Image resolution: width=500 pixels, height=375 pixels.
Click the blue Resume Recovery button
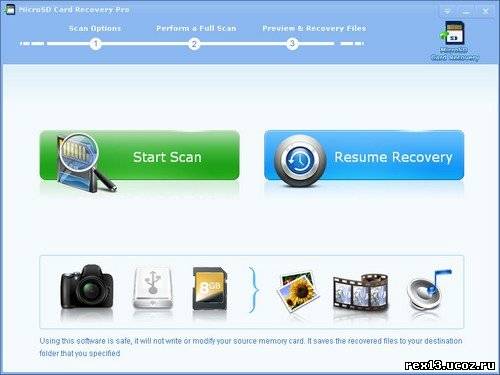[364, 155]
